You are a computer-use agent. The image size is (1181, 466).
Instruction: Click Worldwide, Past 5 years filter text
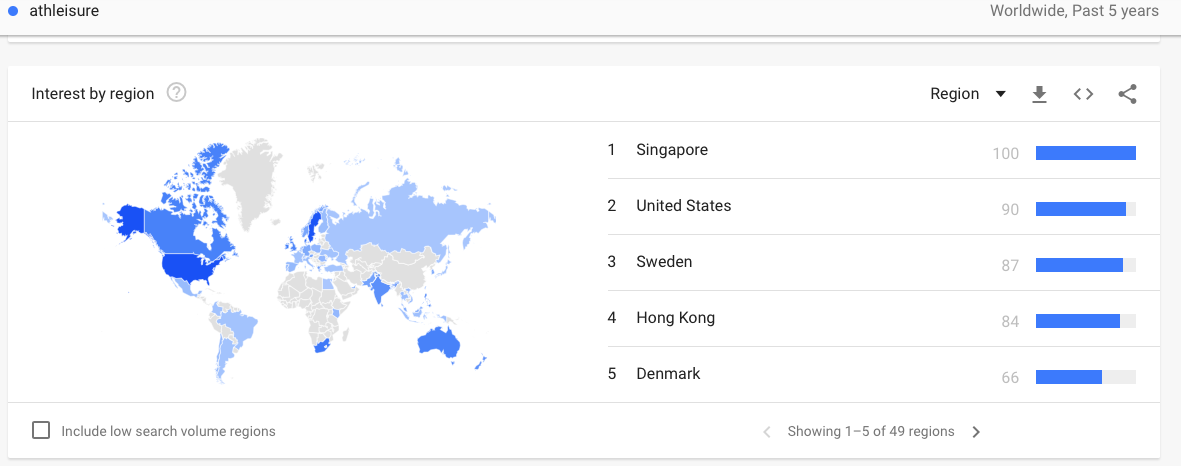click(1074, 11)
